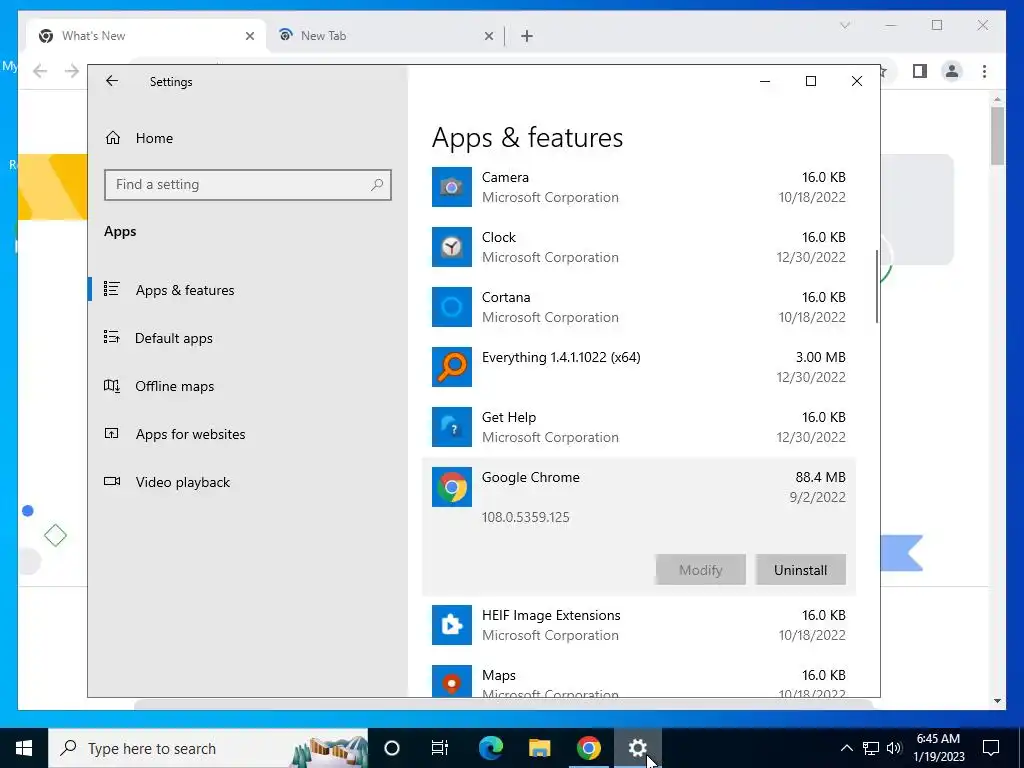Screen dimensions: 1024x768
Task: Open a new Chrome tab with plus
Action: coord(527,37)
